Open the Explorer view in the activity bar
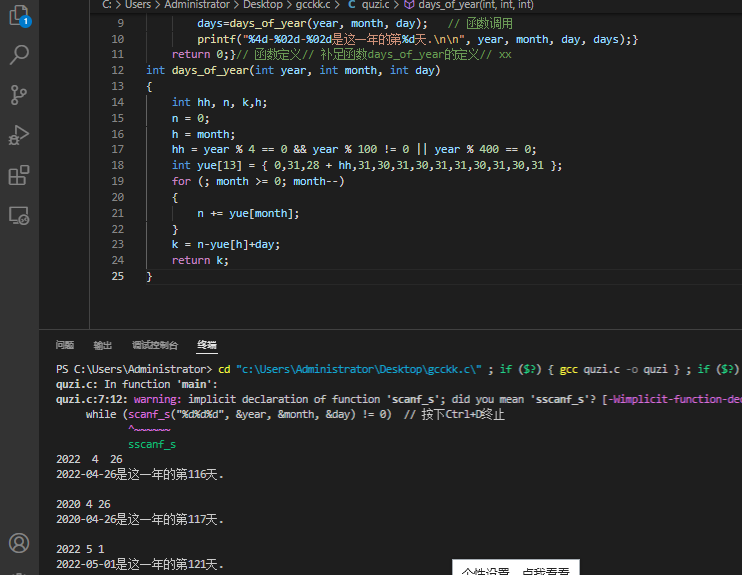 pos(19,16)
